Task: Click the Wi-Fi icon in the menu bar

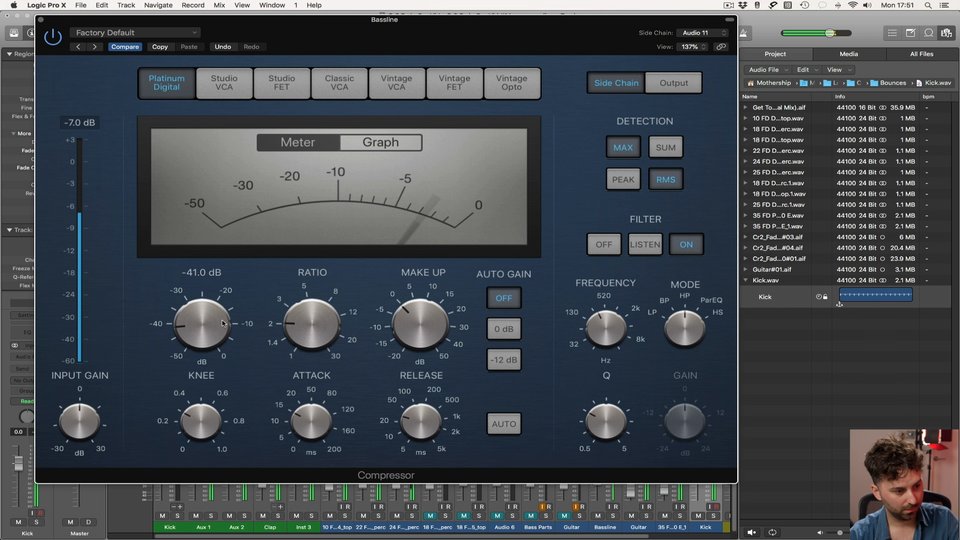Action: [x=853, y=5]
